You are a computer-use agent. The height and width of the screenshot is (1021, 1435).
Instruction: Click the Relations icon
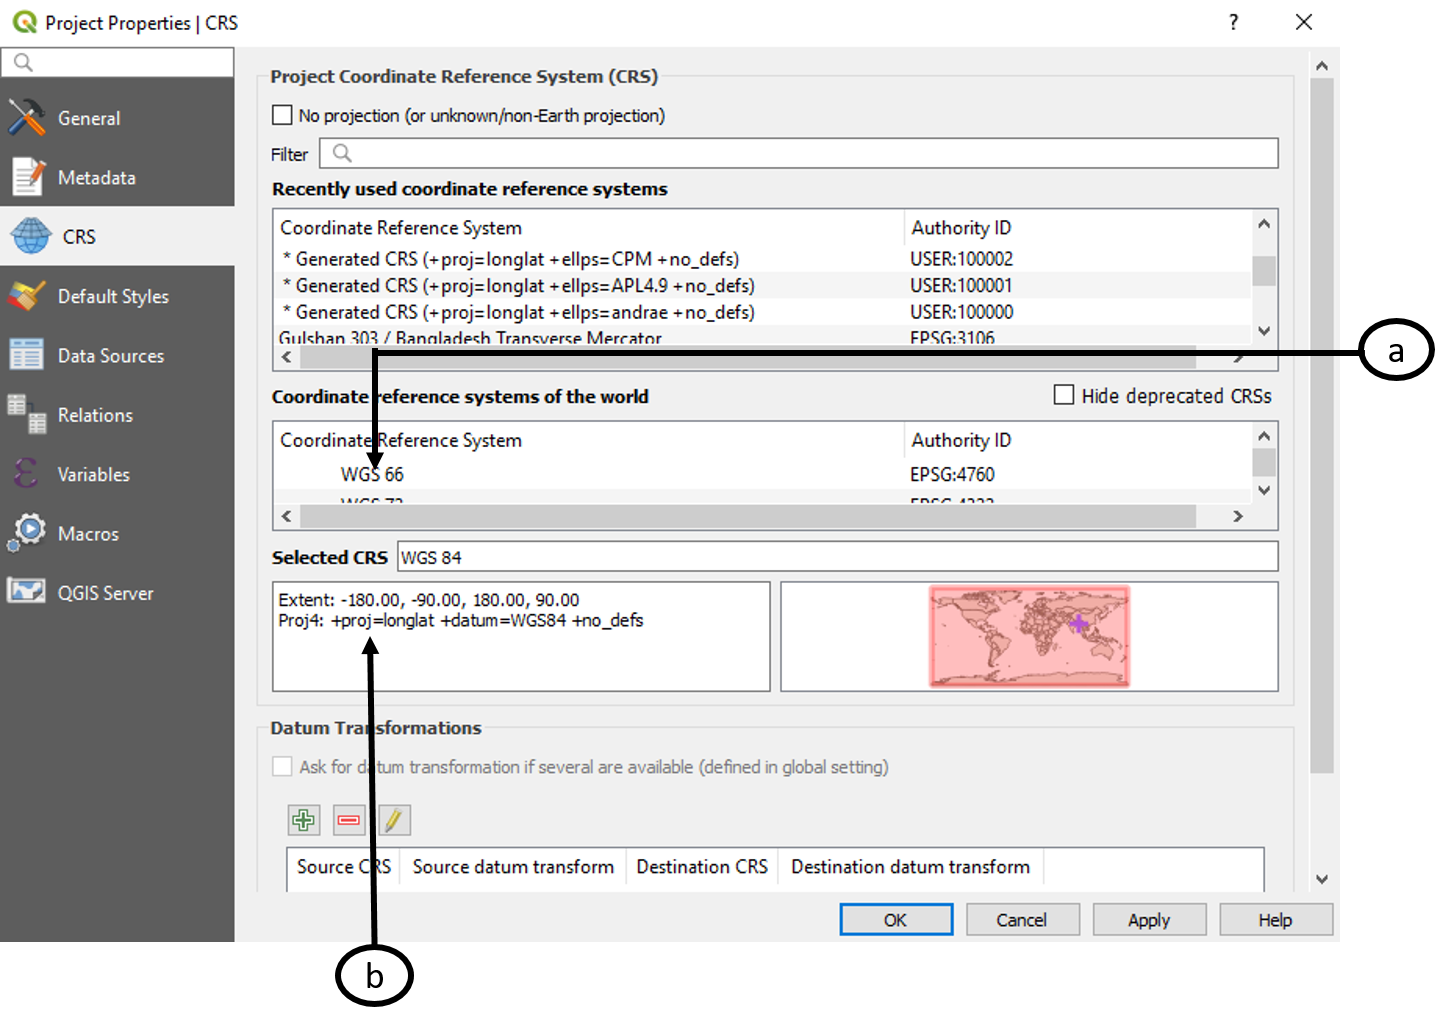pyautogui.click(x=27, y=414)
